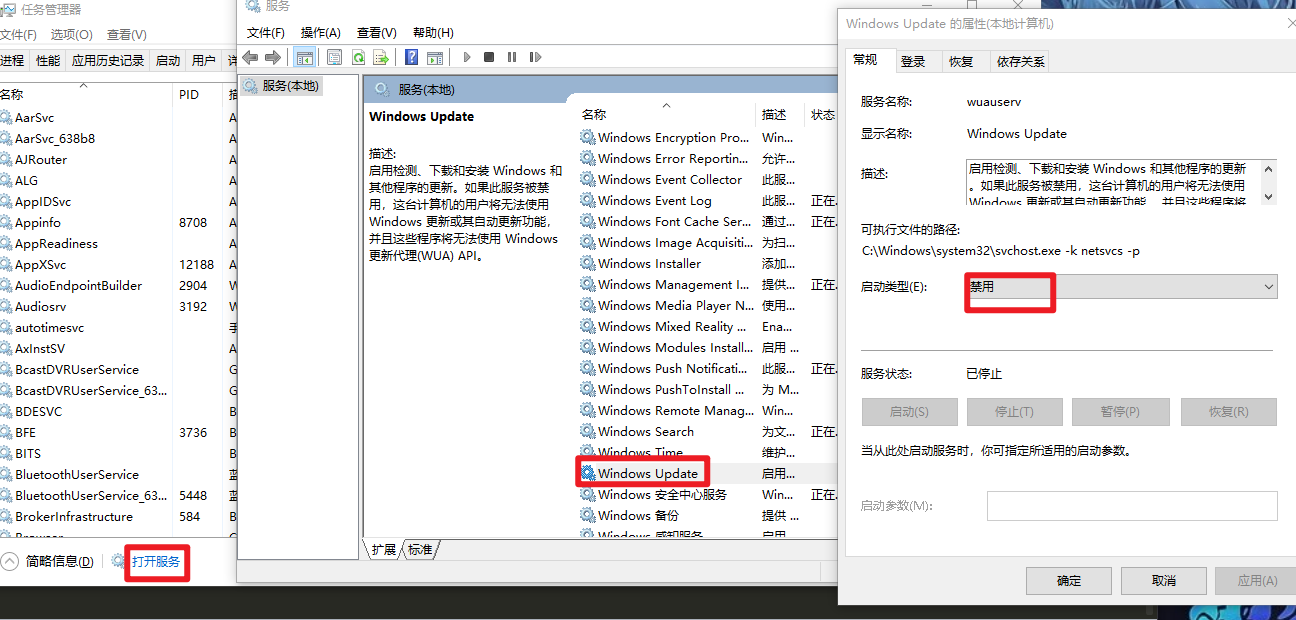Switch to 恢复 tab in properties dialog
The height and width of the screenshot is (620, 1296).
pyautogui.click(x=961, y=61)
